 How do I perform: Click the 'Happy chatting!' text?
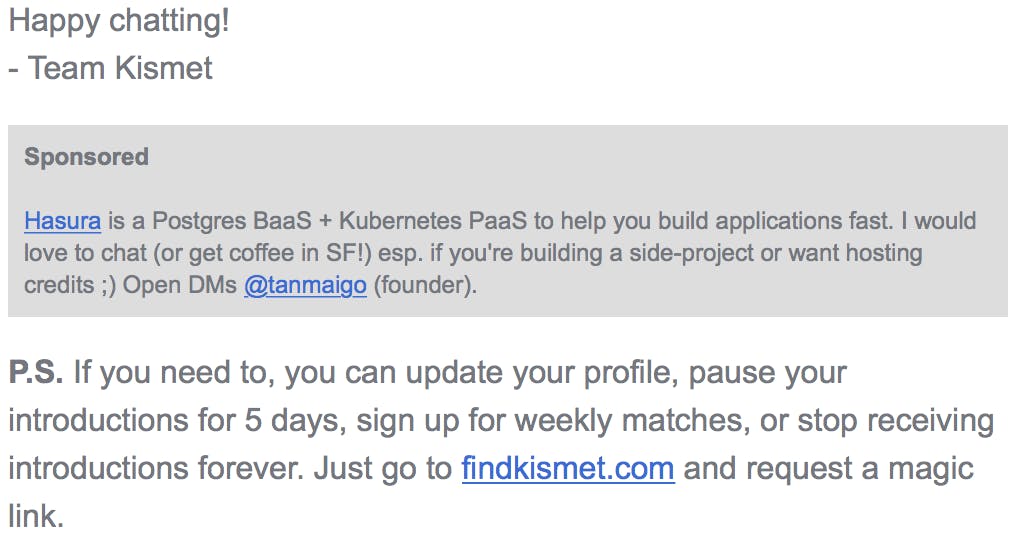click(x=119, y=21)
